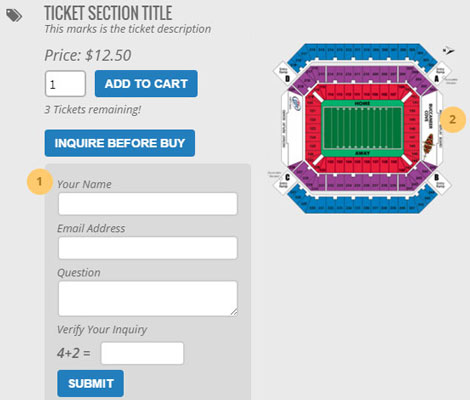This screenshot has height=400, width=470.
Task: Click the Gate A entry ramp marker
Action: pos(440,72)
